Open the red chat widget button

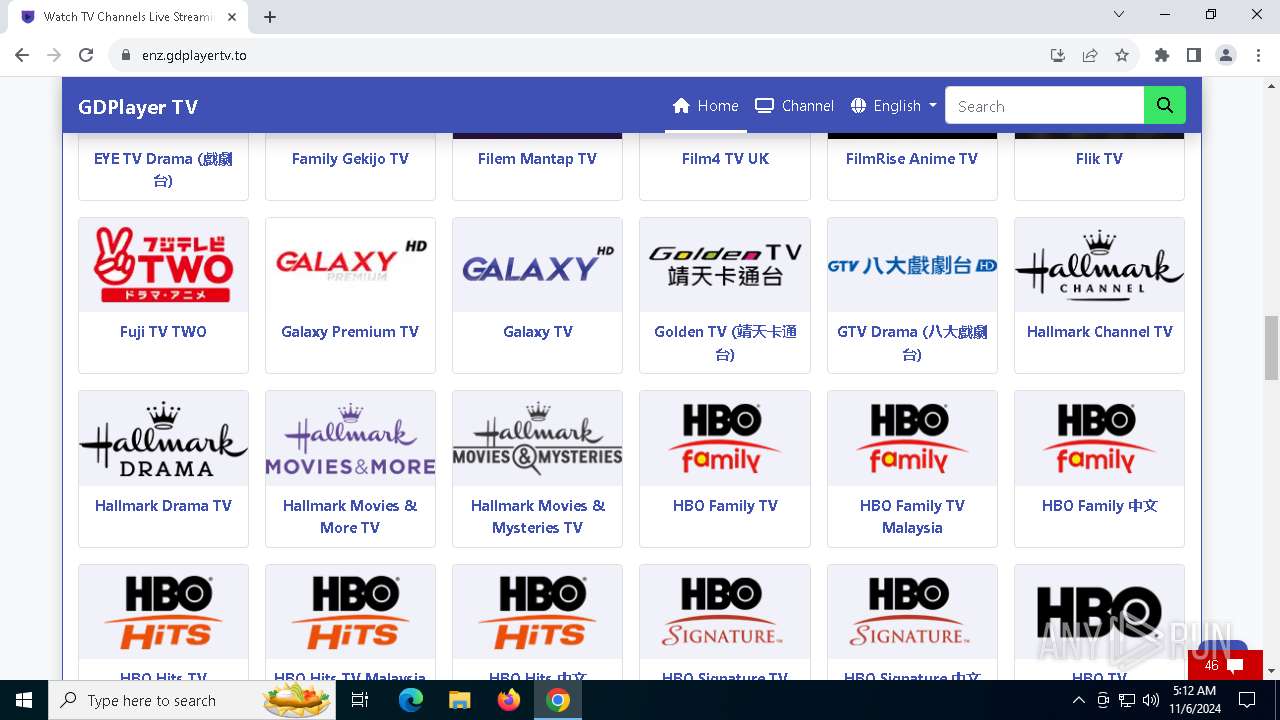coord(1226,665)
